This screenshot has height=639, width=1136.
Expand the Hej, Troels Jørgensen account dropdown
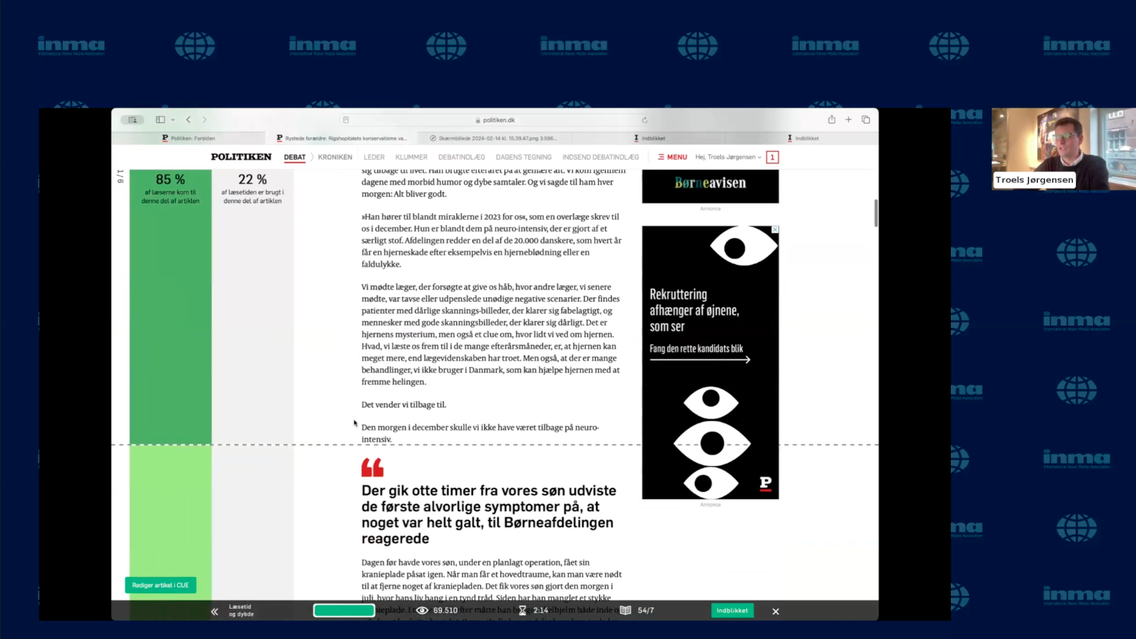[x=729, y=157]
